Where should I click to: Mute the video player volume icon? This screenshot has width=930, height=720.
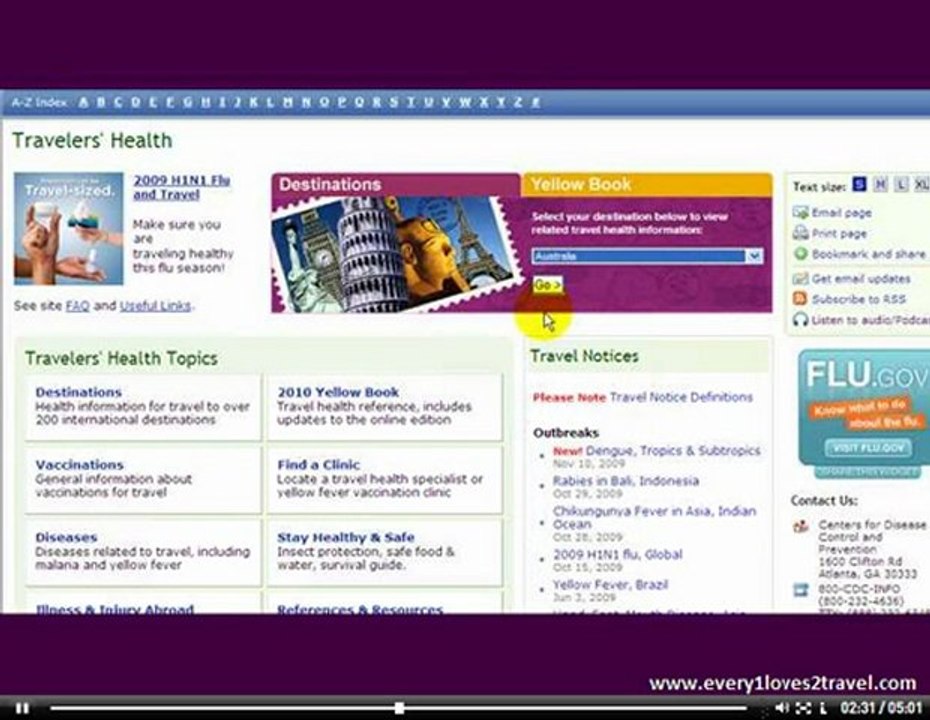click(x=783, y=708)
